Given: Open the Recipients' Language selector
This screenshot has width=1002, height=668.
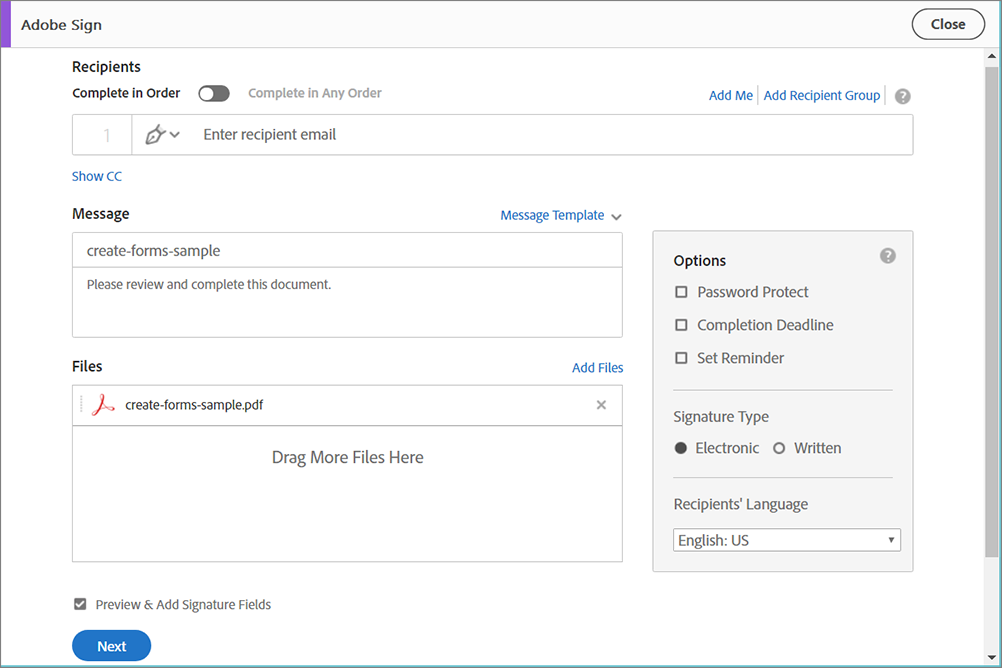Looking at the screenshot, I should coord(786,539).
